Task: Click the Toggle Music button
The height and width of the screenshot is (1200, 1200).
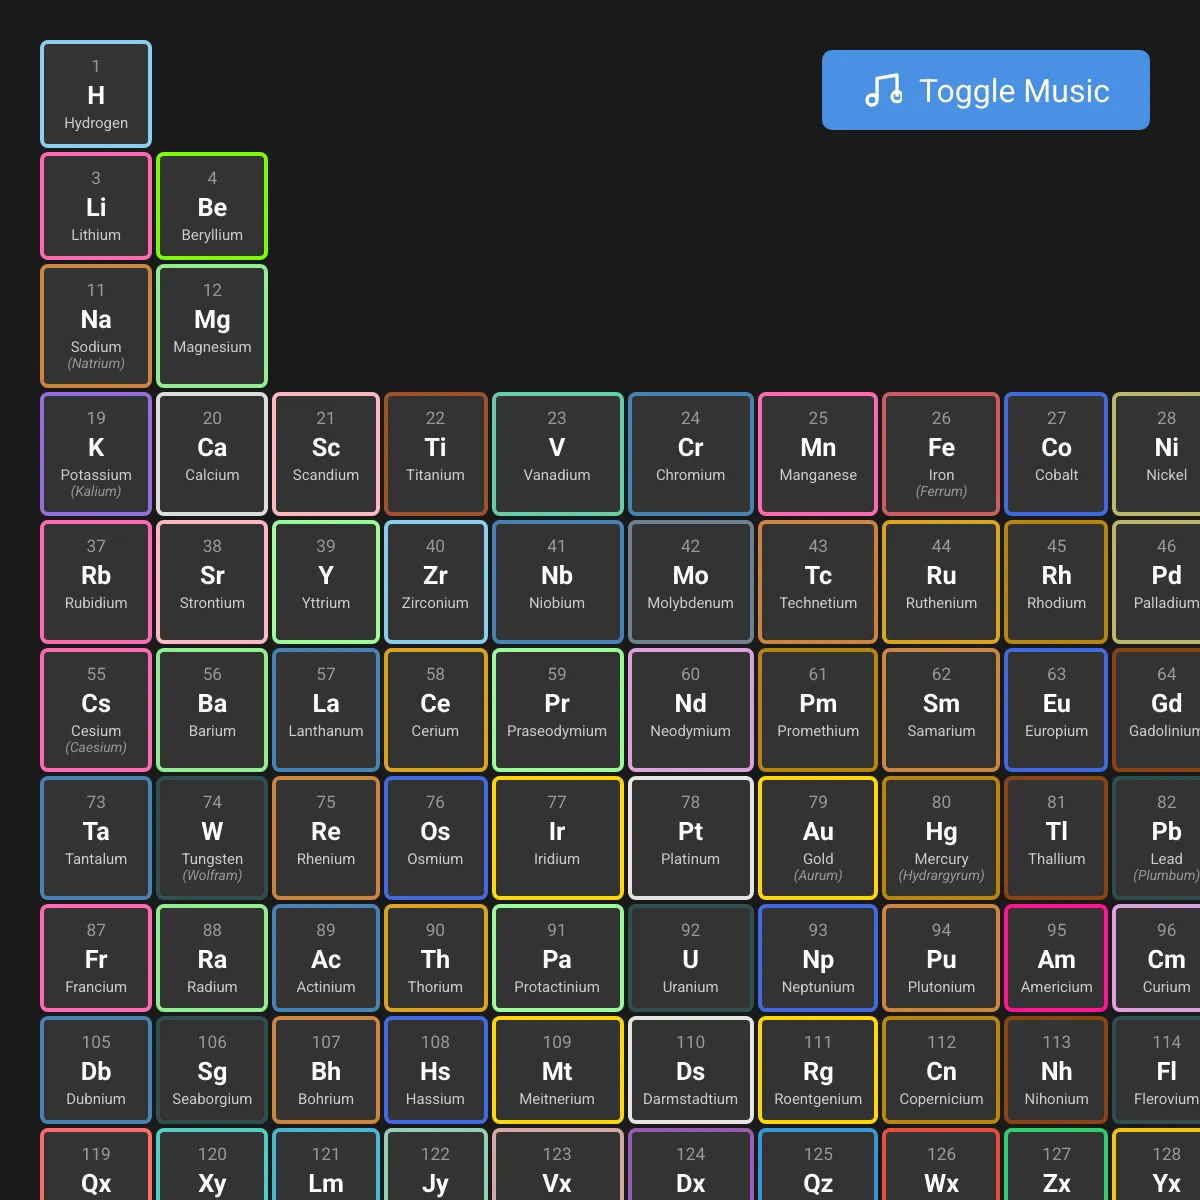Action: 985,90
